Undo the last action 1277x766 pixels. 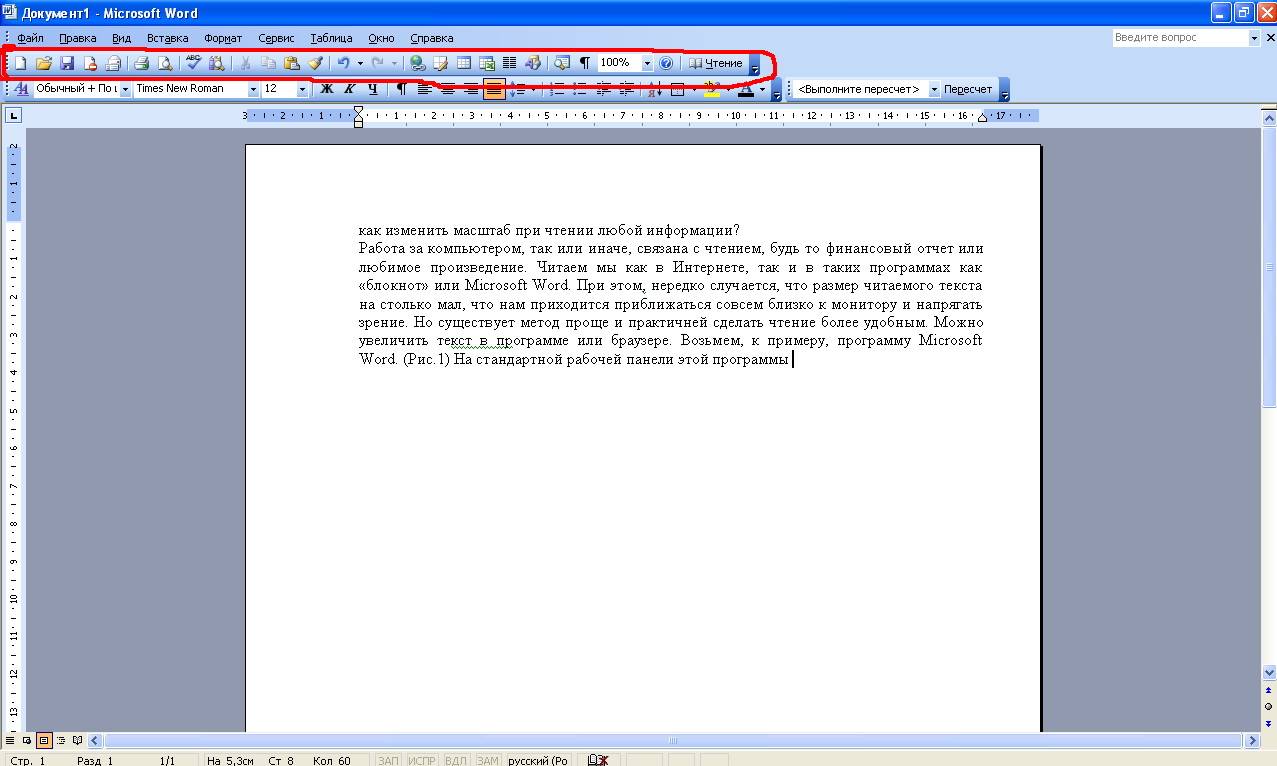point(343,63)
